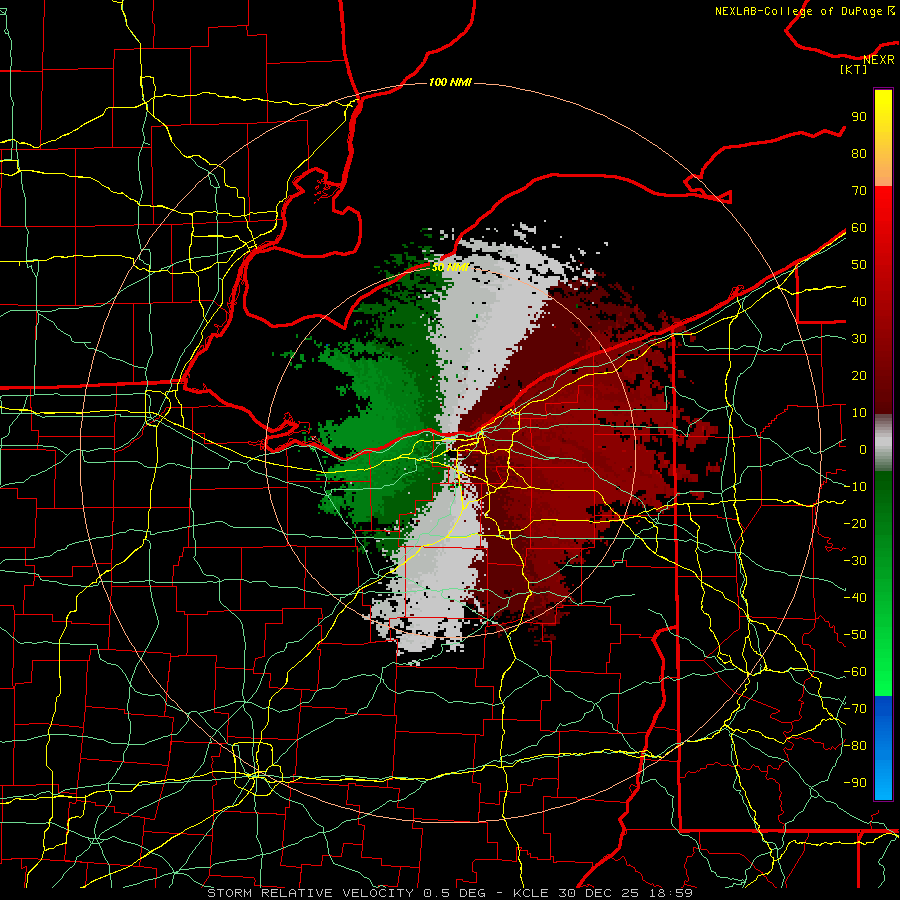Click the positive 90 scale label
Viewport: 900px width, 900px height.
coord(859,117)
